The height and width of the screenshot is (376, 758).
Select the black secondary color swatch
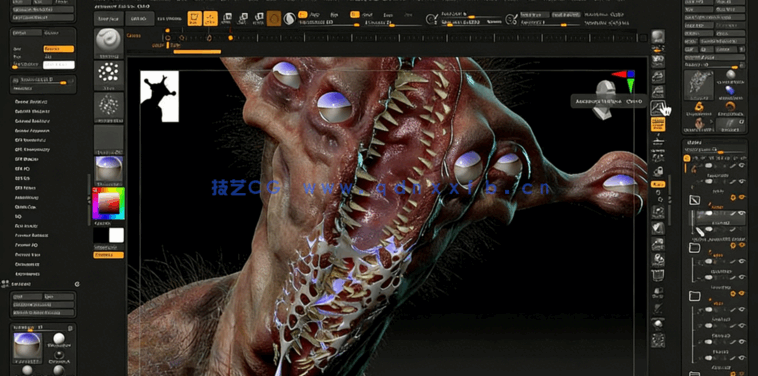[x=101, y=235]
